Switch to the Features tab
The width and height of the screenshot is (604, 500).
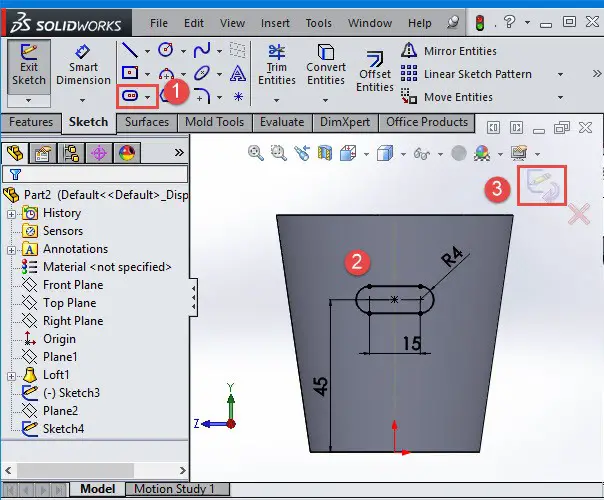pyautogui.click(x=31, y=122)
